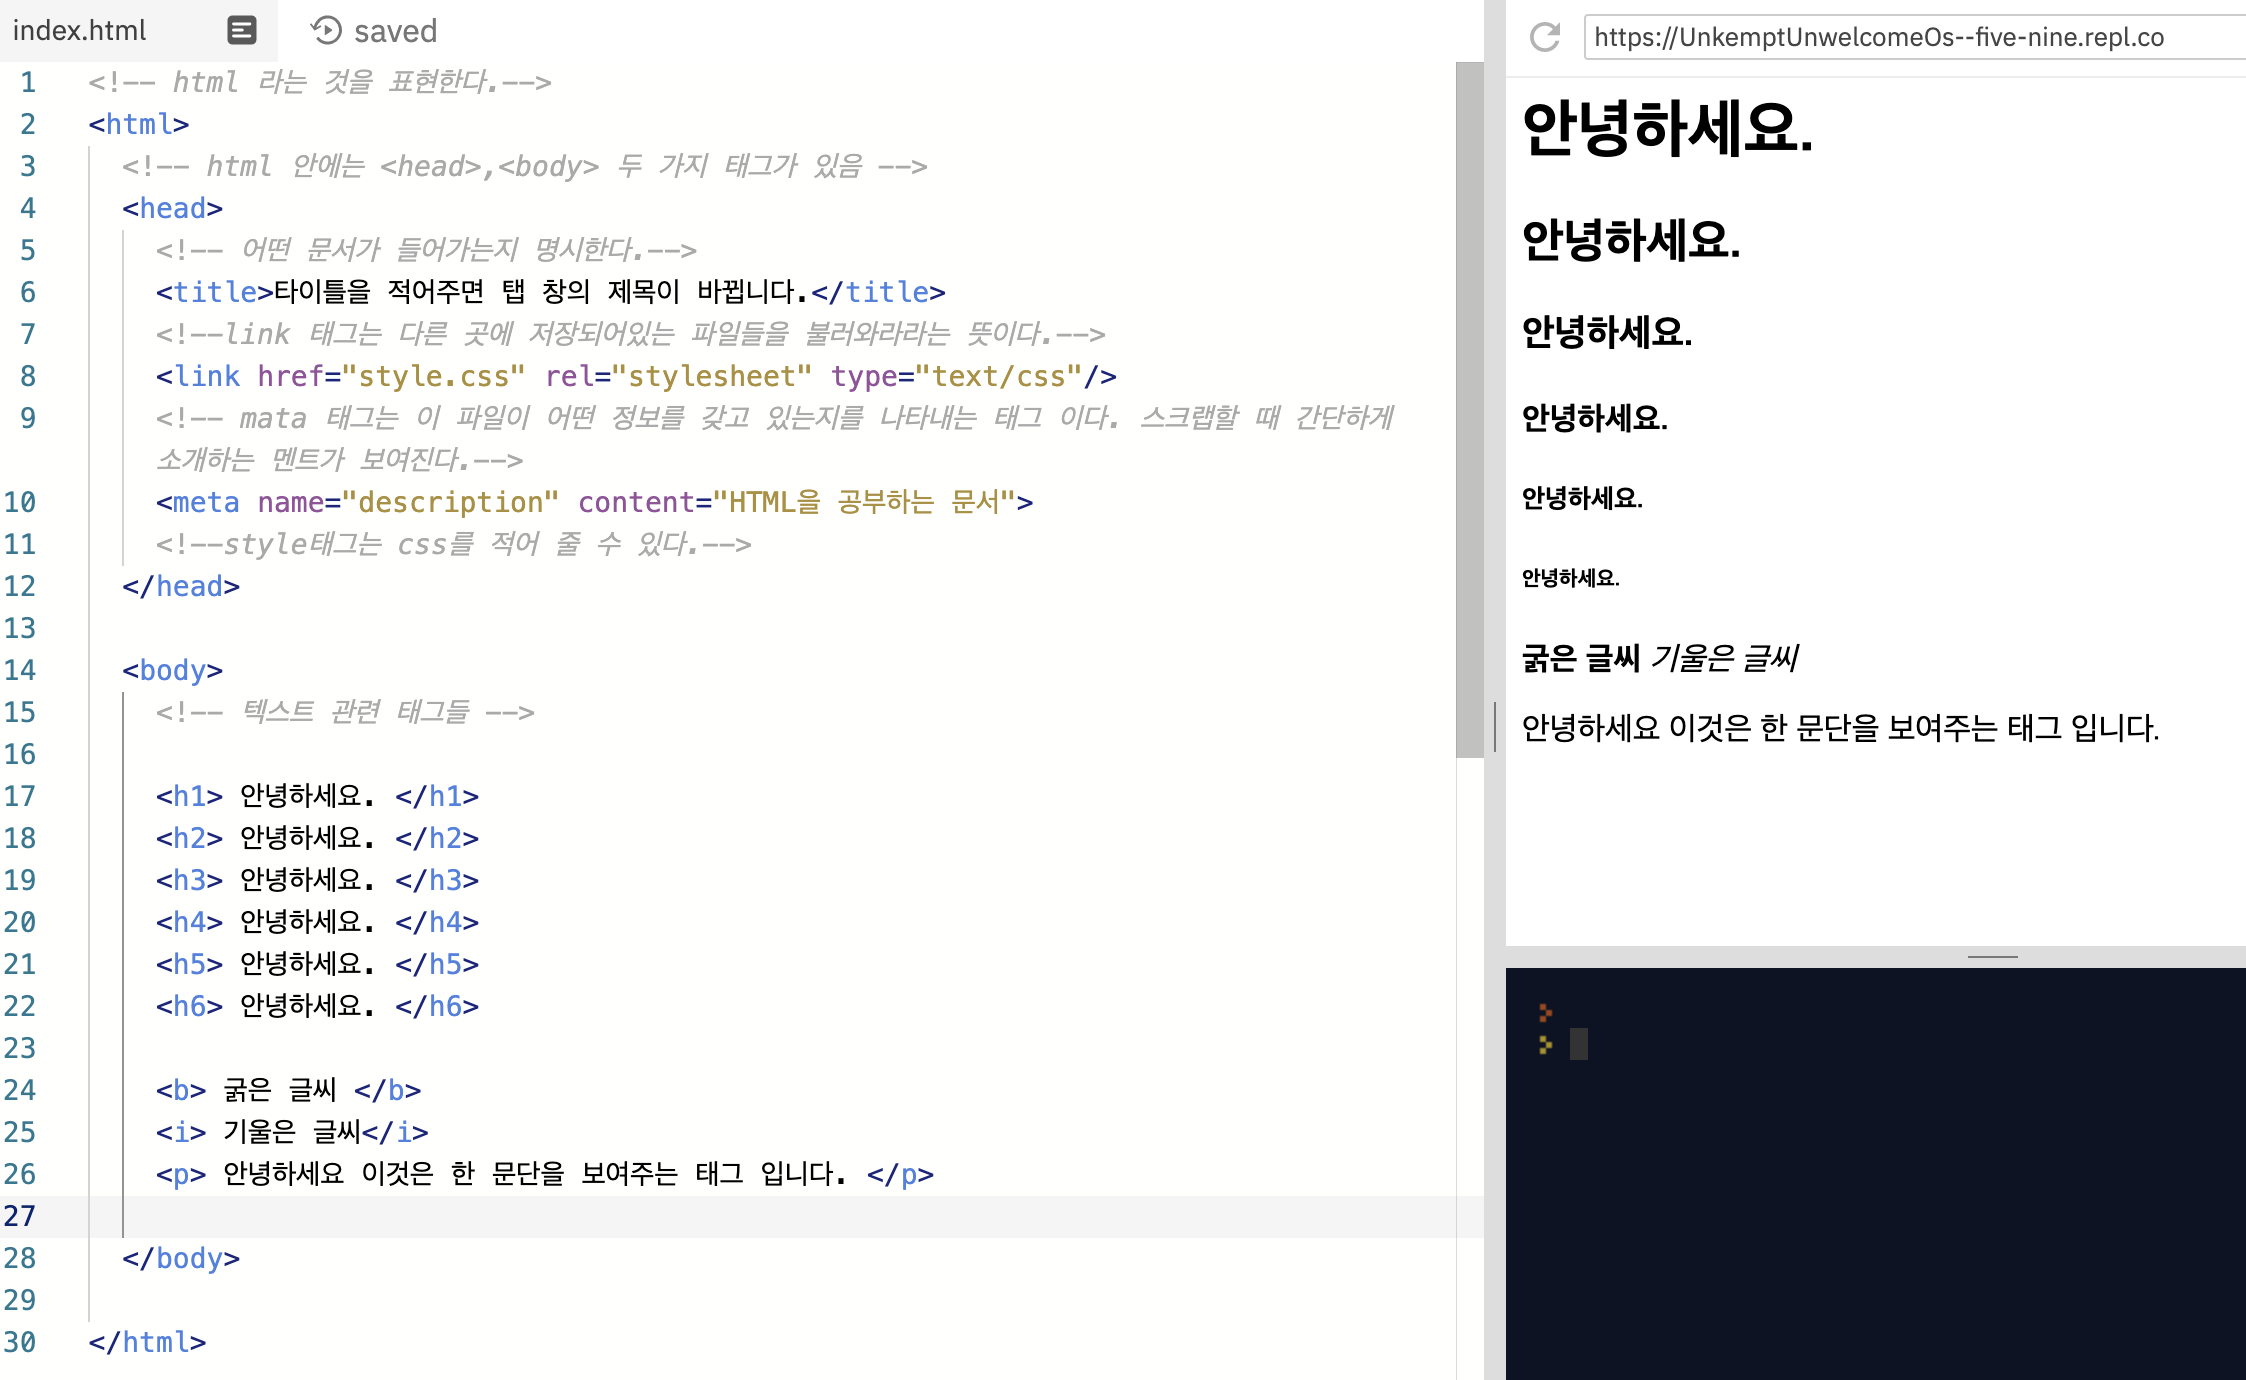Click the console cursor block

(x=1578, y=1045)
